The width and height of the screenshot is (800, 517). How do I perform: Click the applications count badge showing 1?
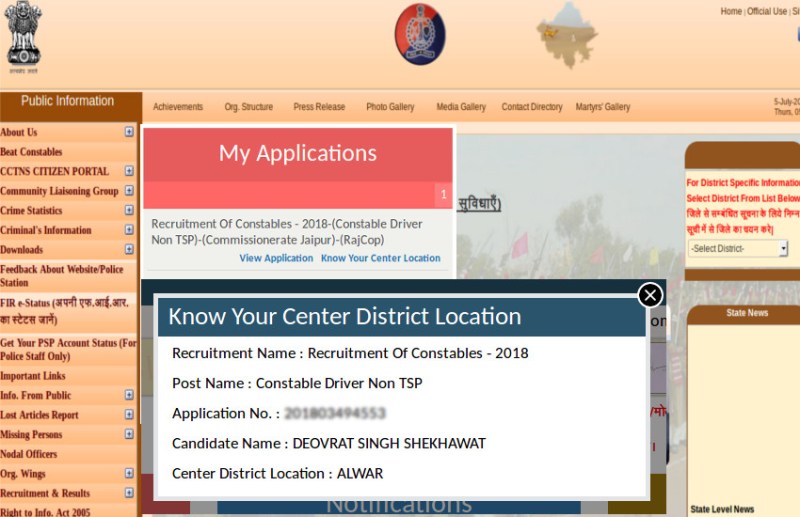point(443,194)
